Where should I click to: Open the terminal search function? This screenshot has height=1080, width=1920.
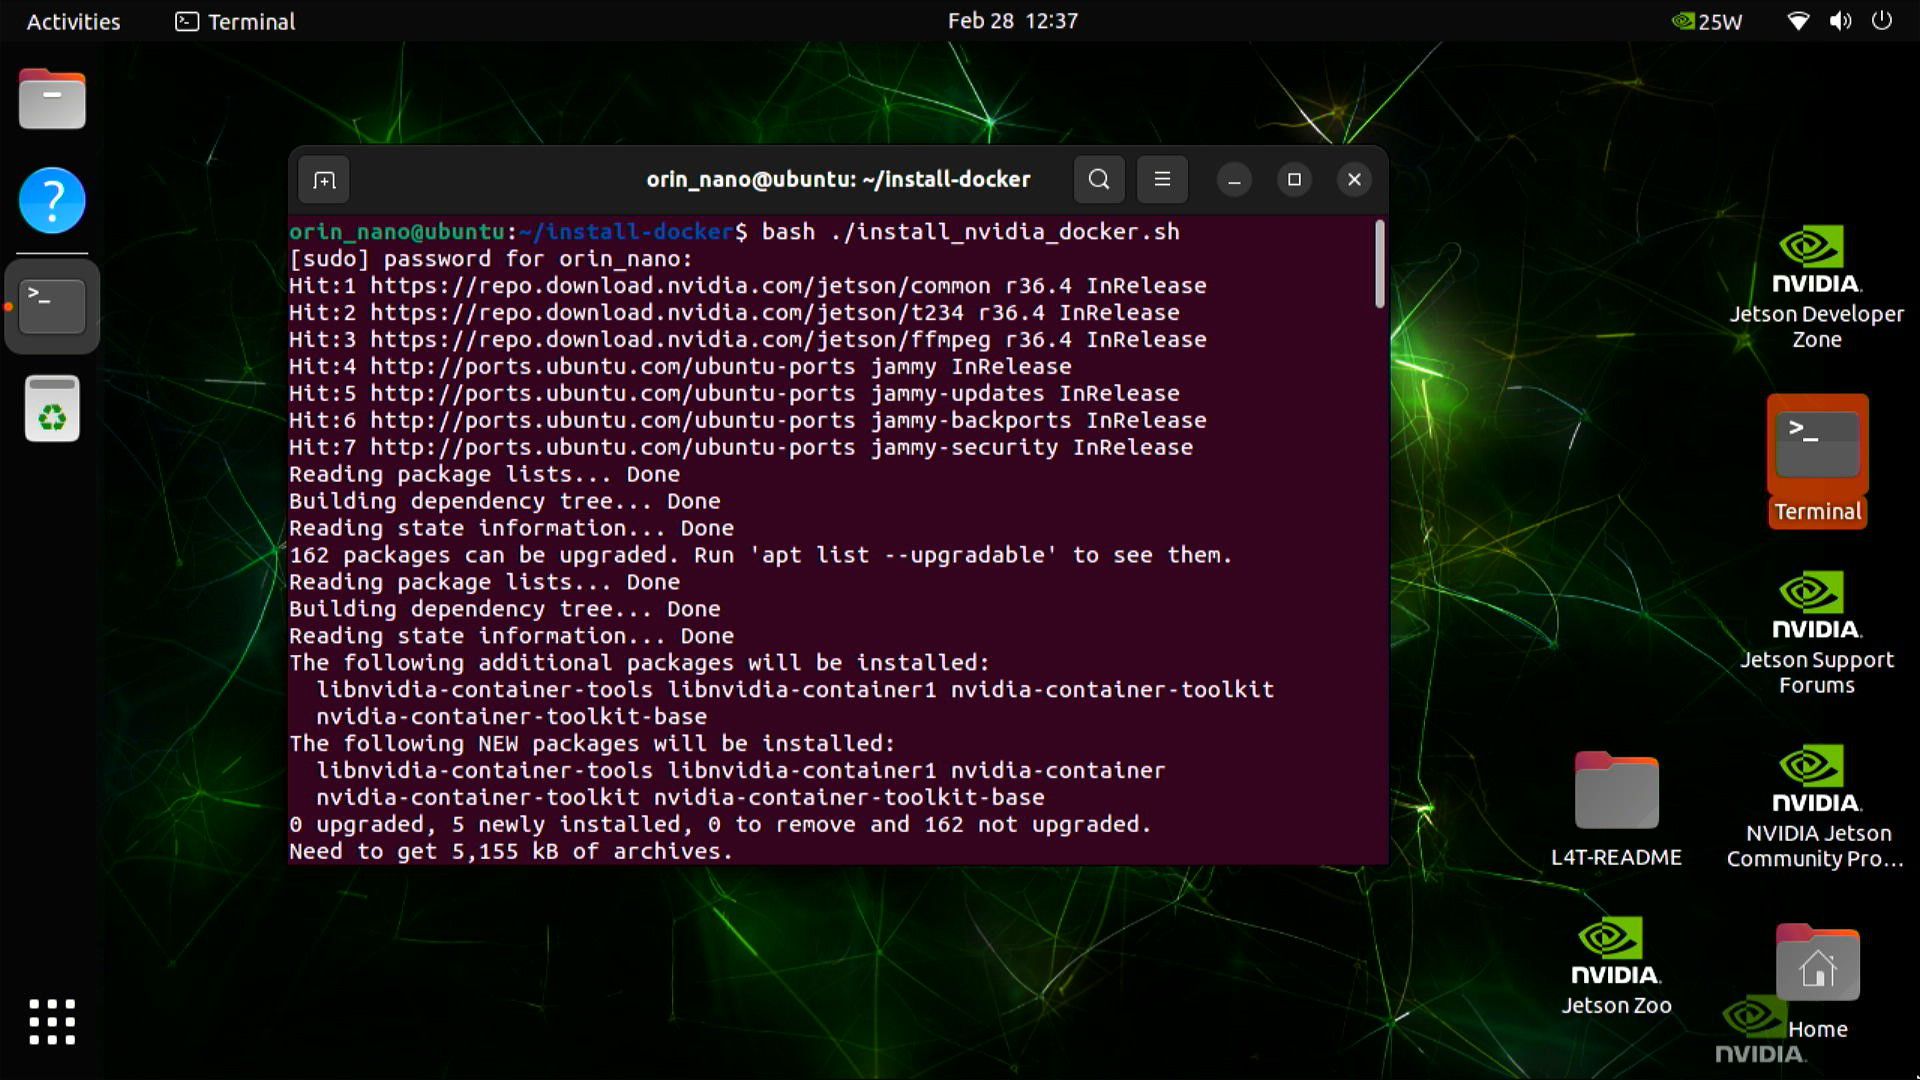[1098, 179]
